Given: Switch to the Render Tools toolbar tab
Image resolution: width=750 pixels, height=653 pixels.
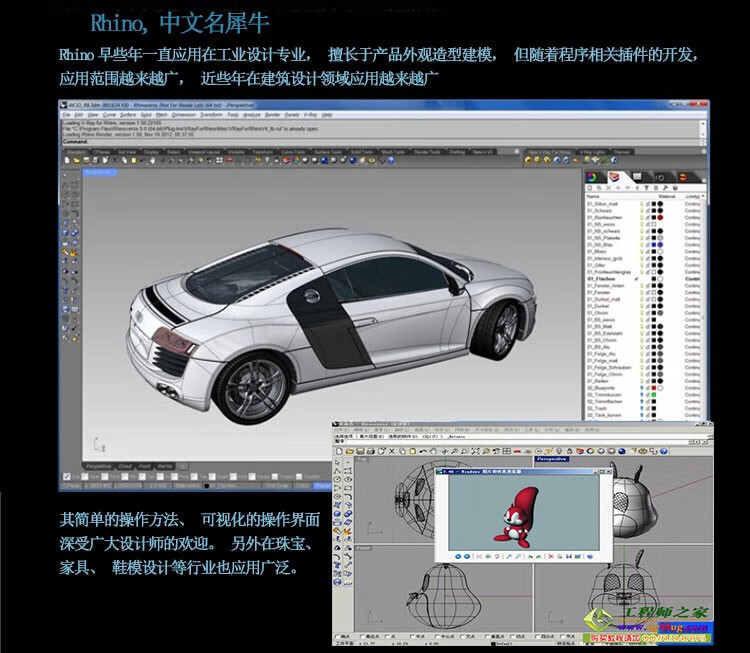Looking at the screenshot, I should coord(426,152).
